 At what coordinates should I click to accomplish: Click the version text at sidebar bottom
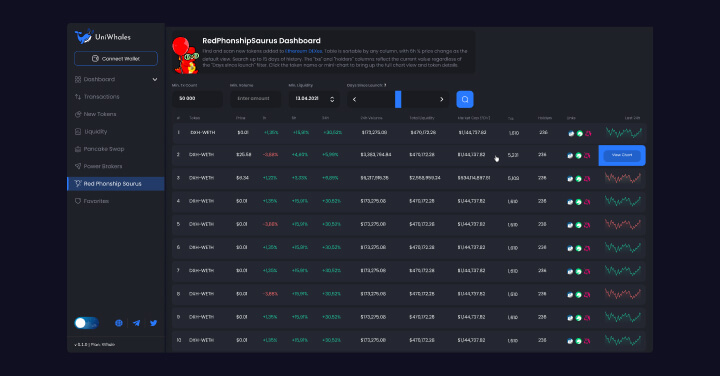95,344
